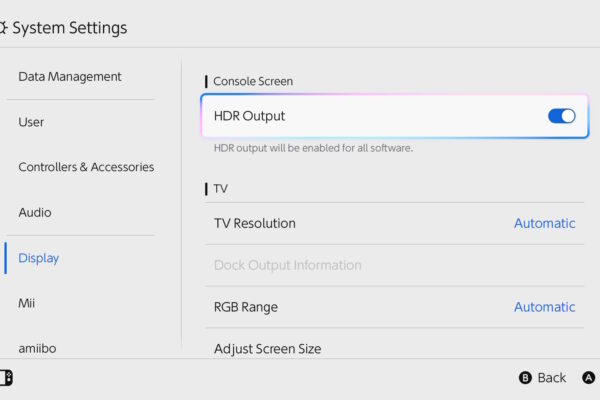Open Mii settings category

(26, 303)
